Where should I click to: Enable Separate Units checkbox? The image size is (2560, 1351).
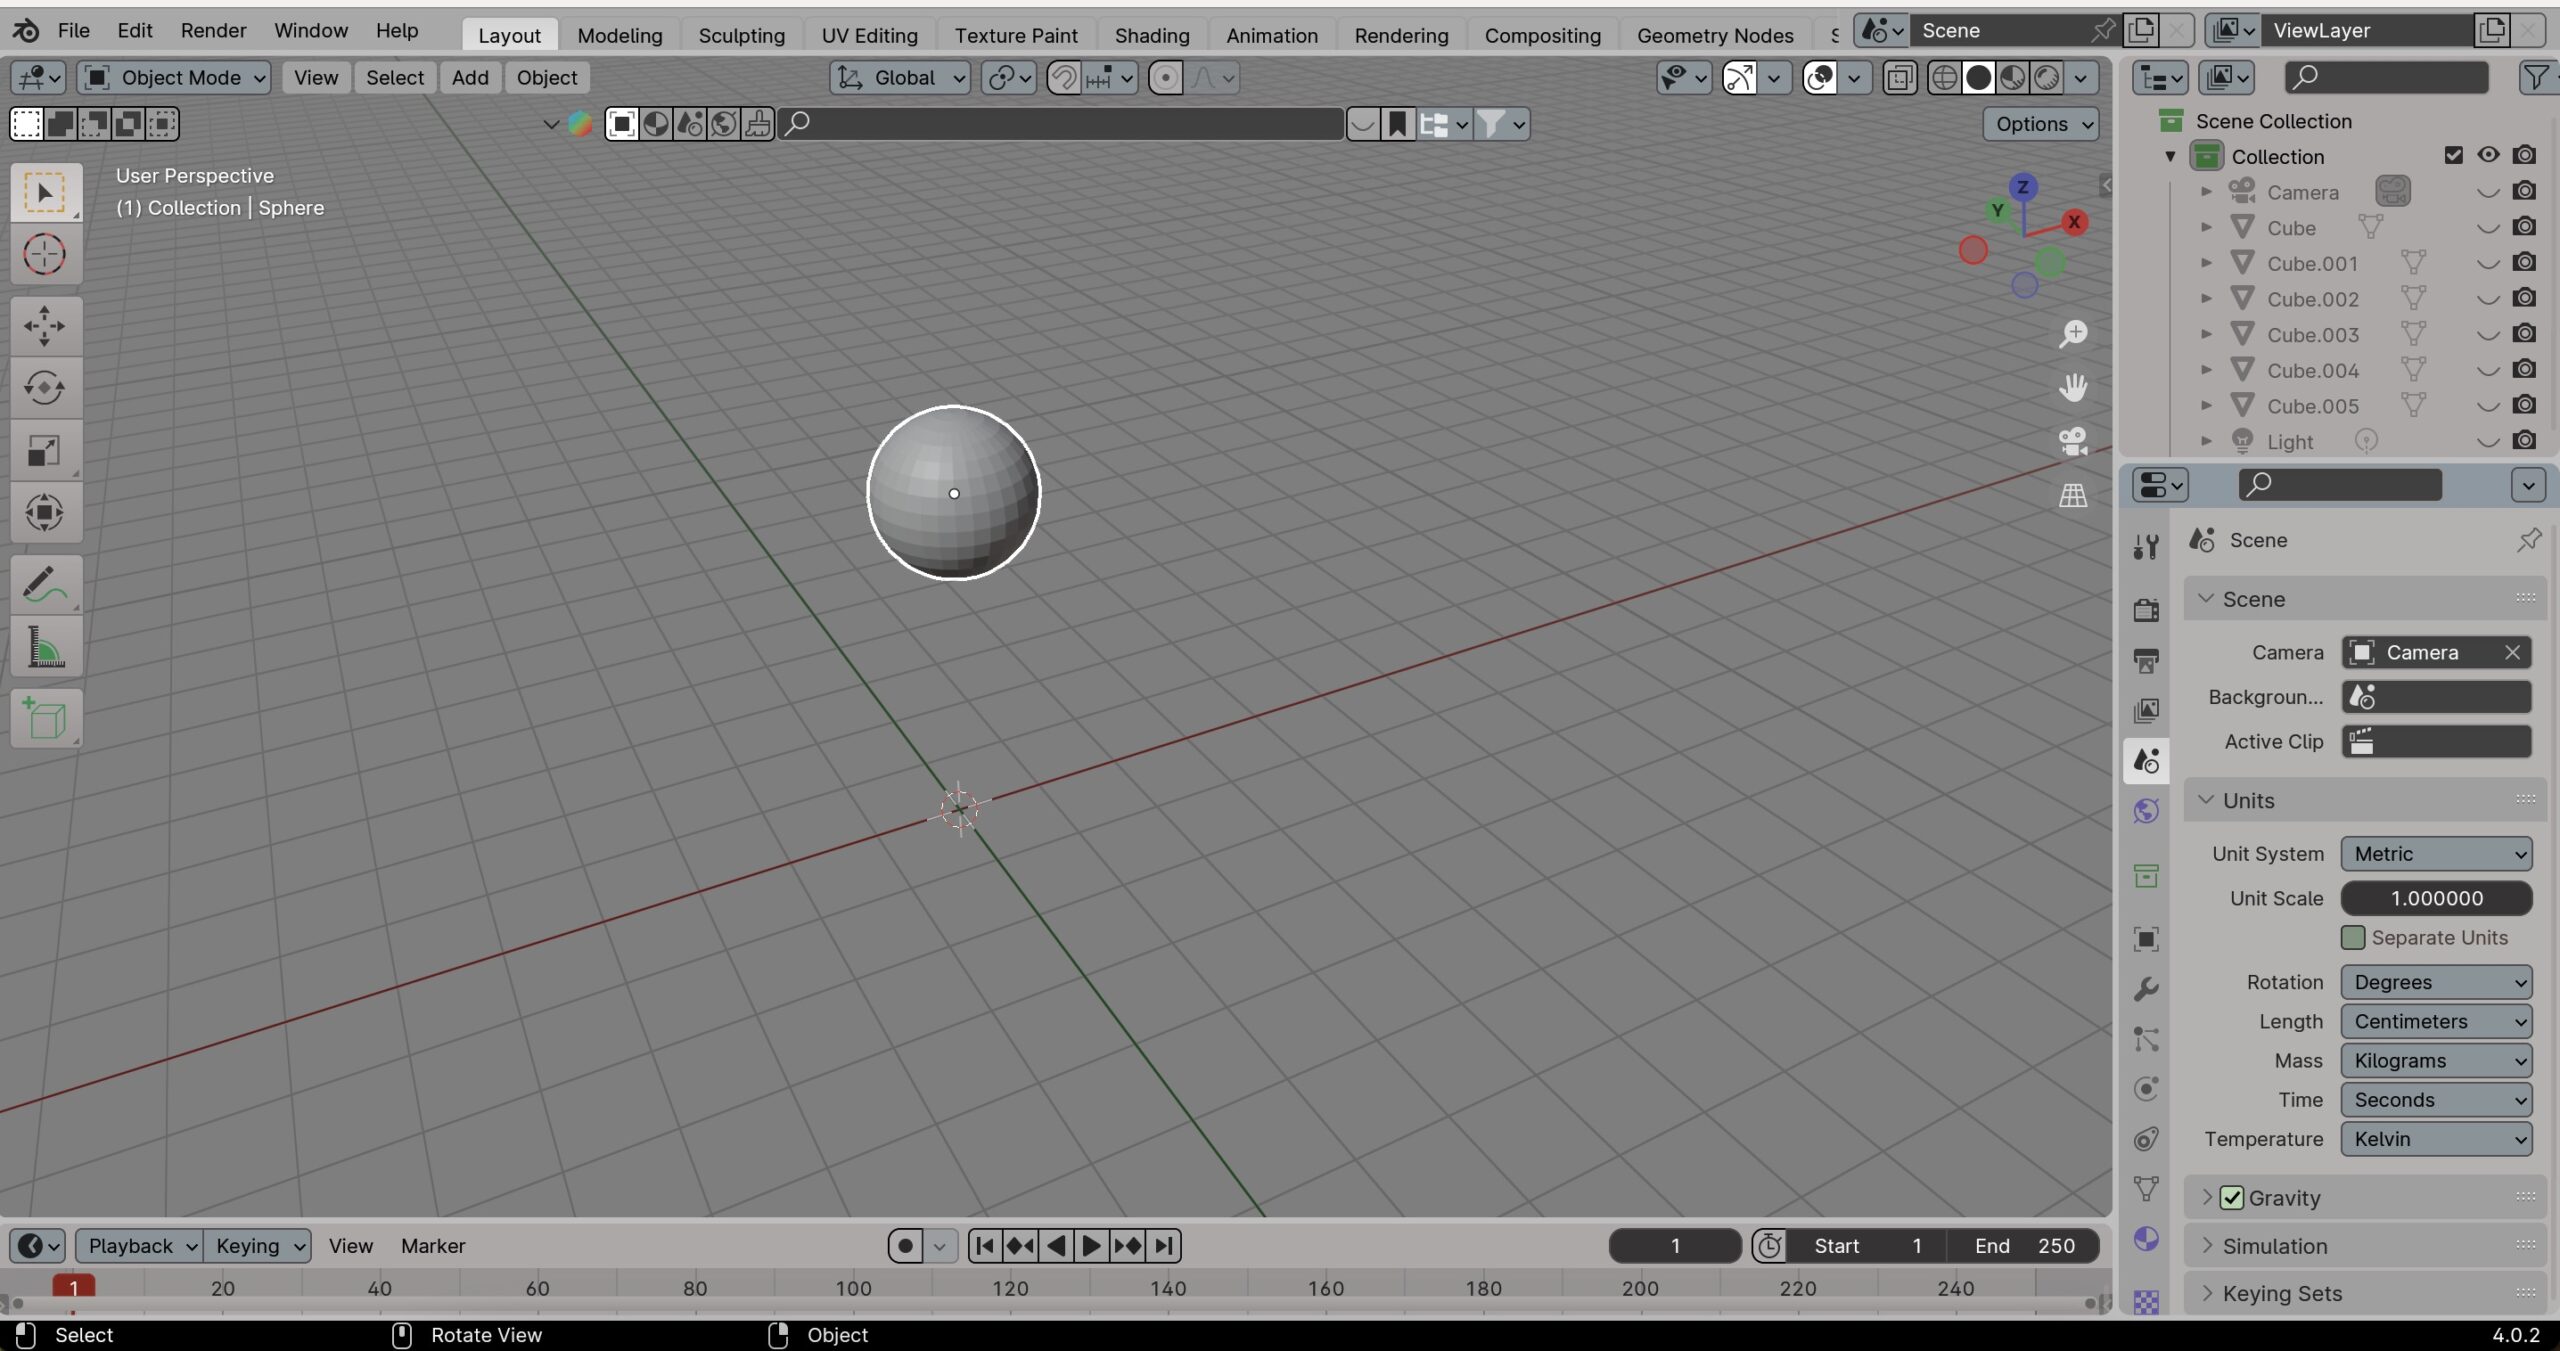pyautogui.click(x=2353, y=937)
